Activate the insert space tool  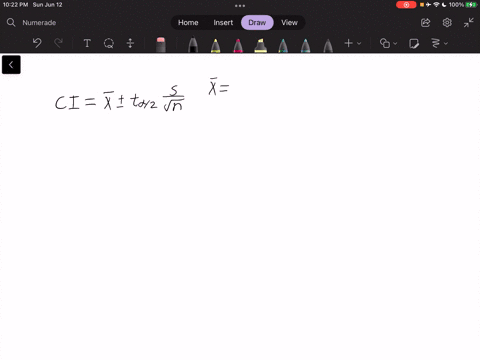point(130,43)
